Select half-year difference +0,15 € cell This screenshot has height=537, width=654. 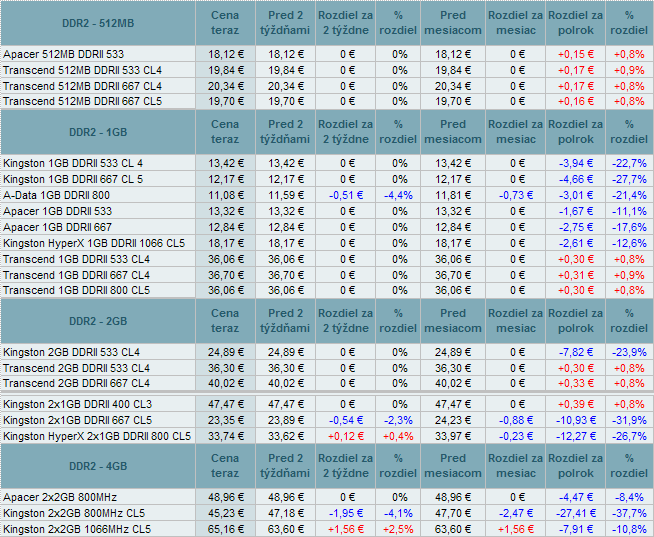576,54
